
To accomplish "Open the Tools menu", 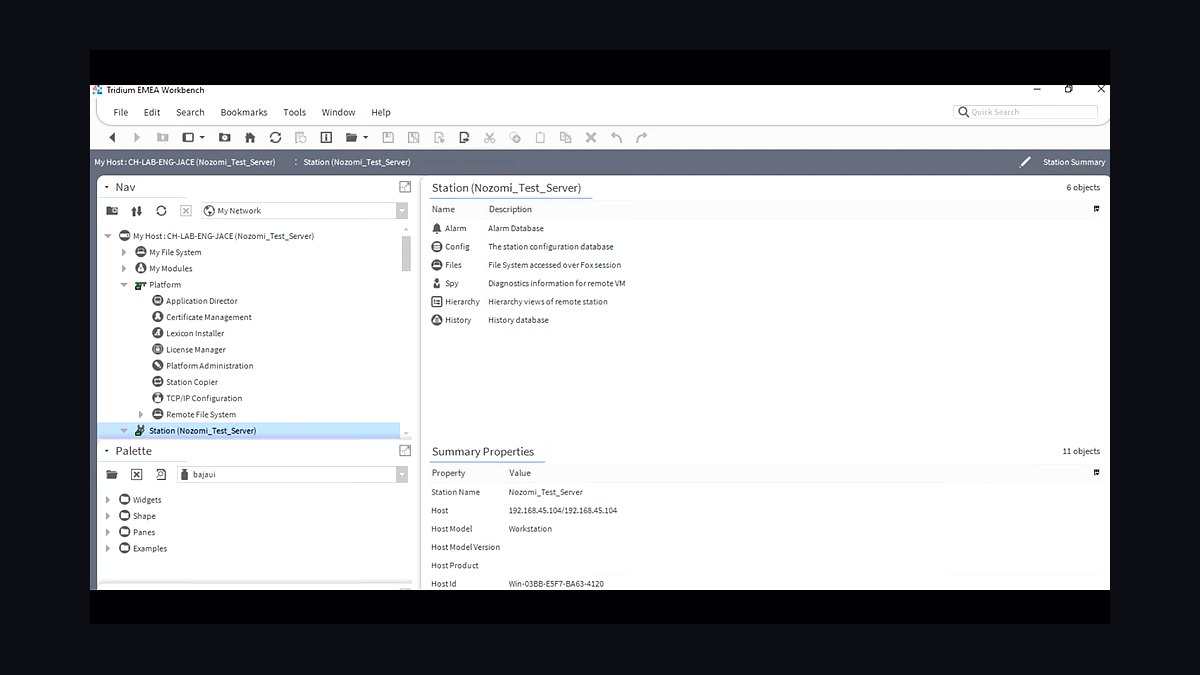I will click(294, 112).
